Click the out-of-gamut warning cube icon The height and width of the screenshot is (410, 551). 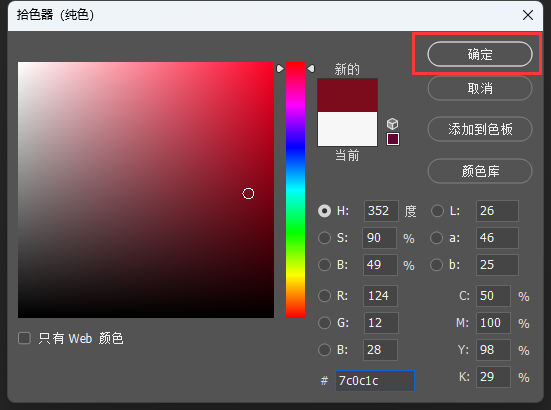(x=393, y=124)
